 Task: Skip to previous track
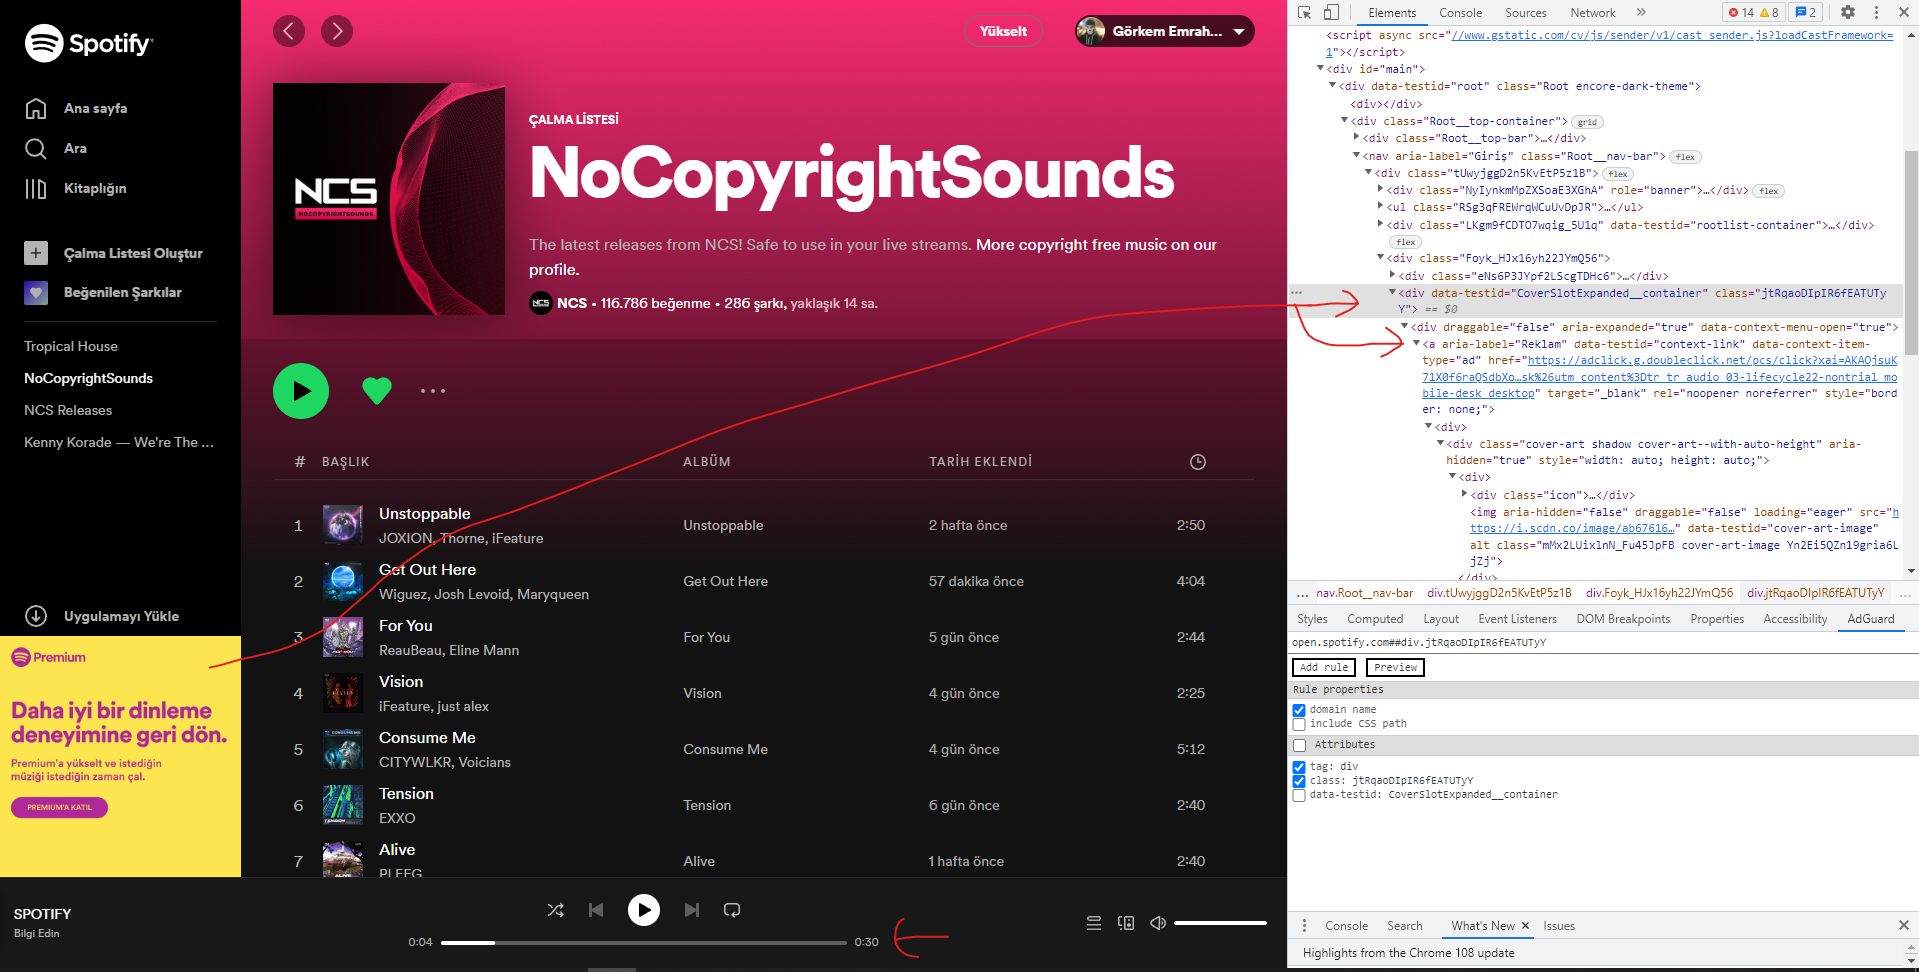pos(596,910)
